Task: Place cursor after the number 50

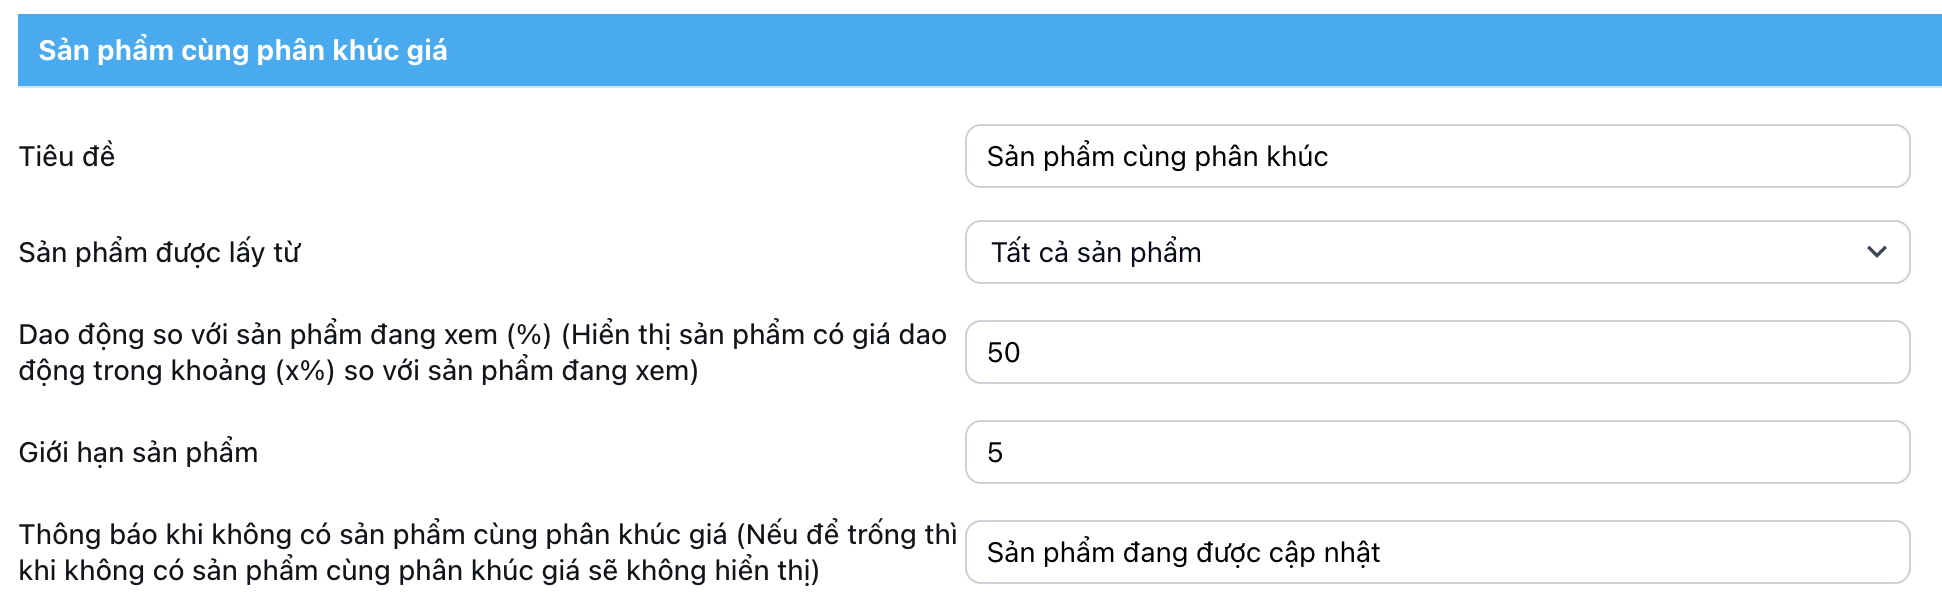Action: coord(1023,352)
